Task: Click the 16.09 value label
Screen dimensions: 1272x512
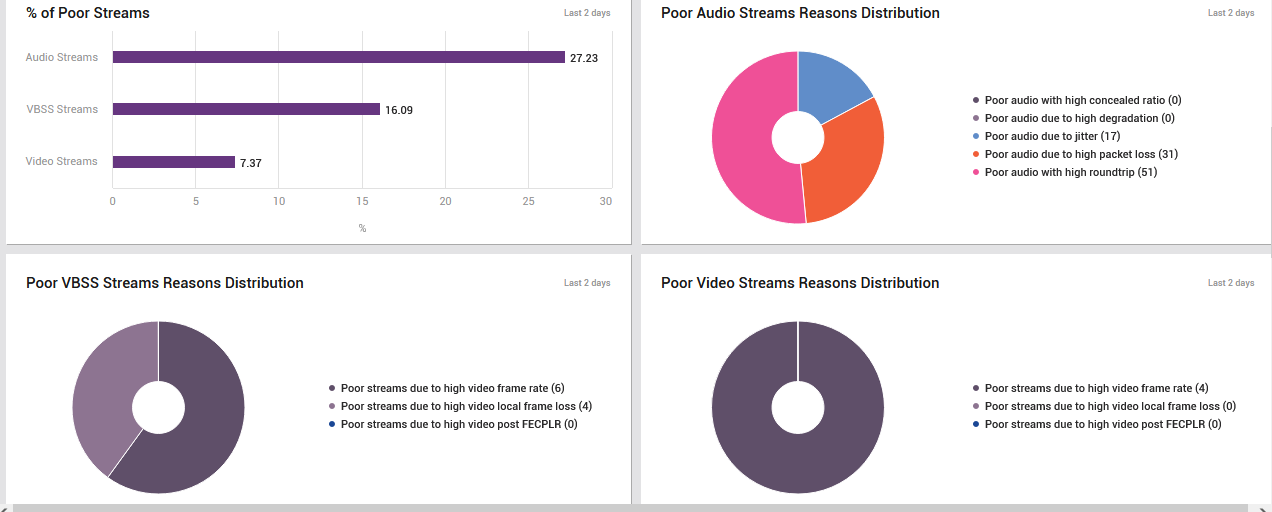Action: (399, 110)
